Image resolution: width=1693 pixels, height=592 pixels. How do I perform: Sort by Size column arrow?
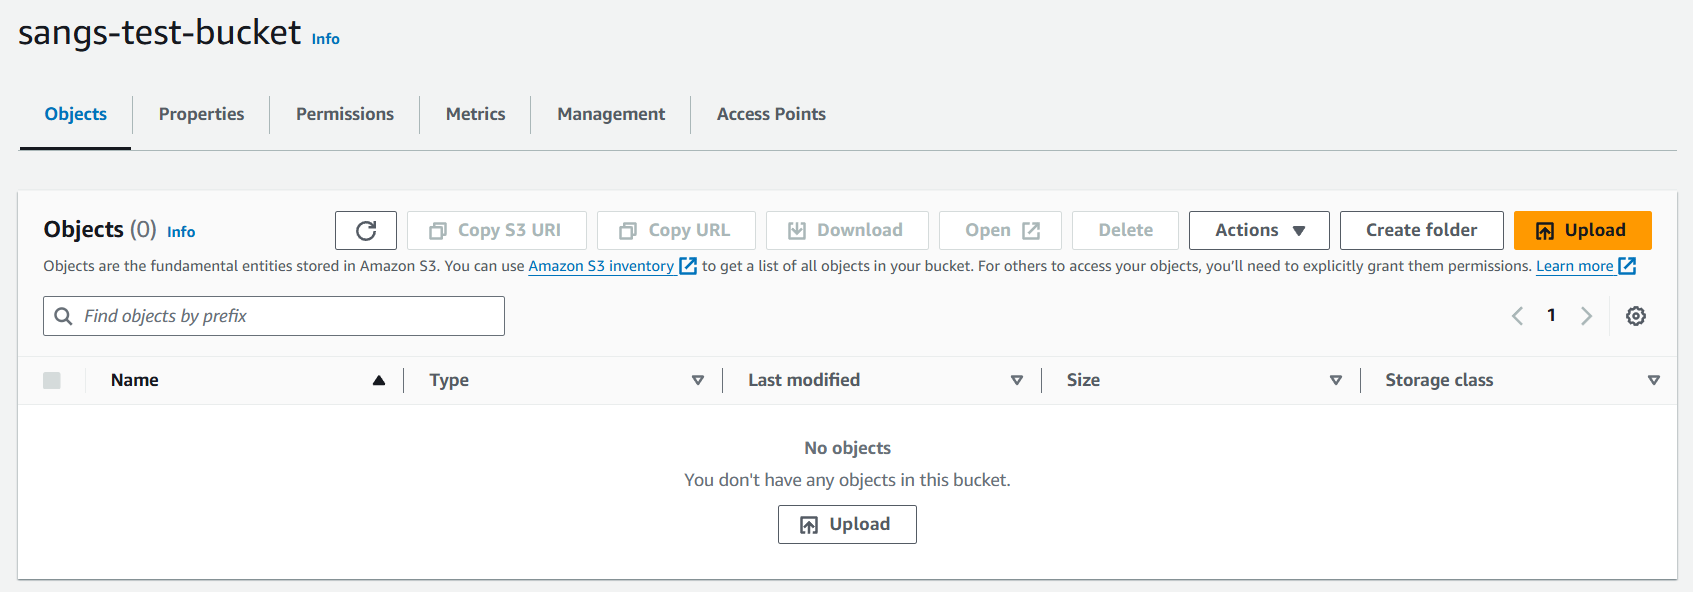tap(1336, 380)
